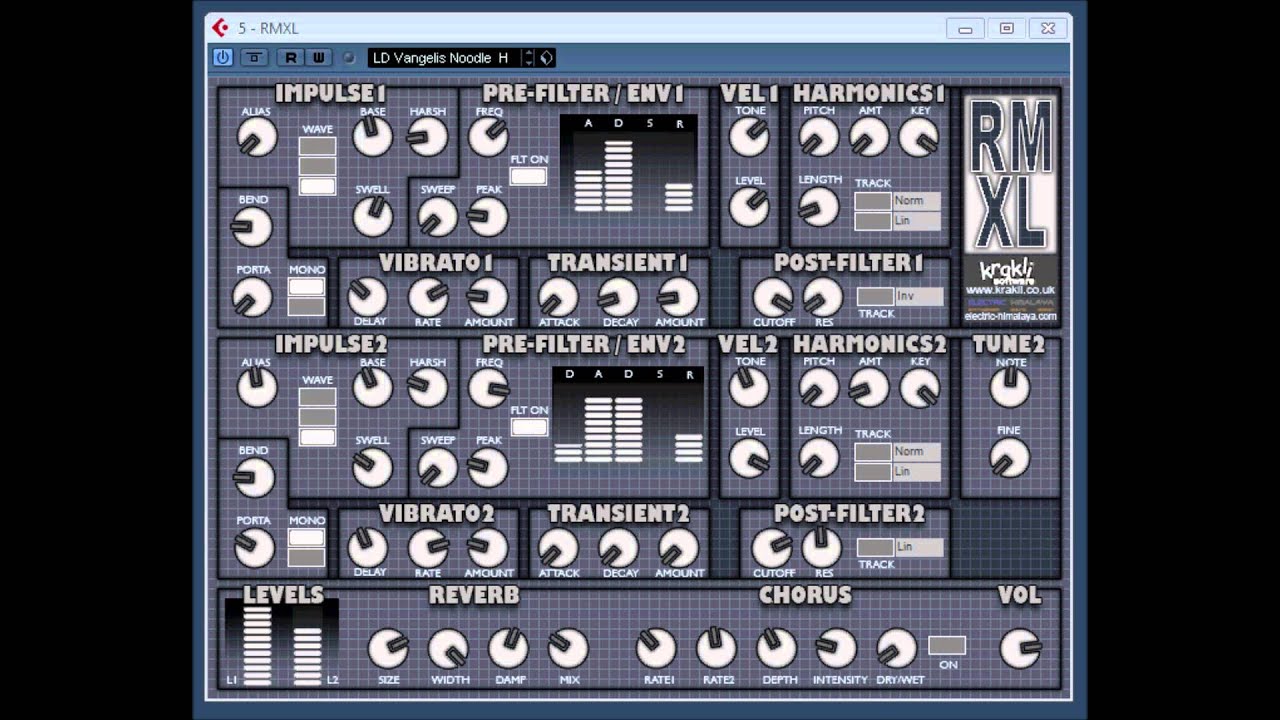The height and width of the screenshot is (720, 1280).
Task: Select the top WAVE button in Impulse1
Action: point(318,146)
